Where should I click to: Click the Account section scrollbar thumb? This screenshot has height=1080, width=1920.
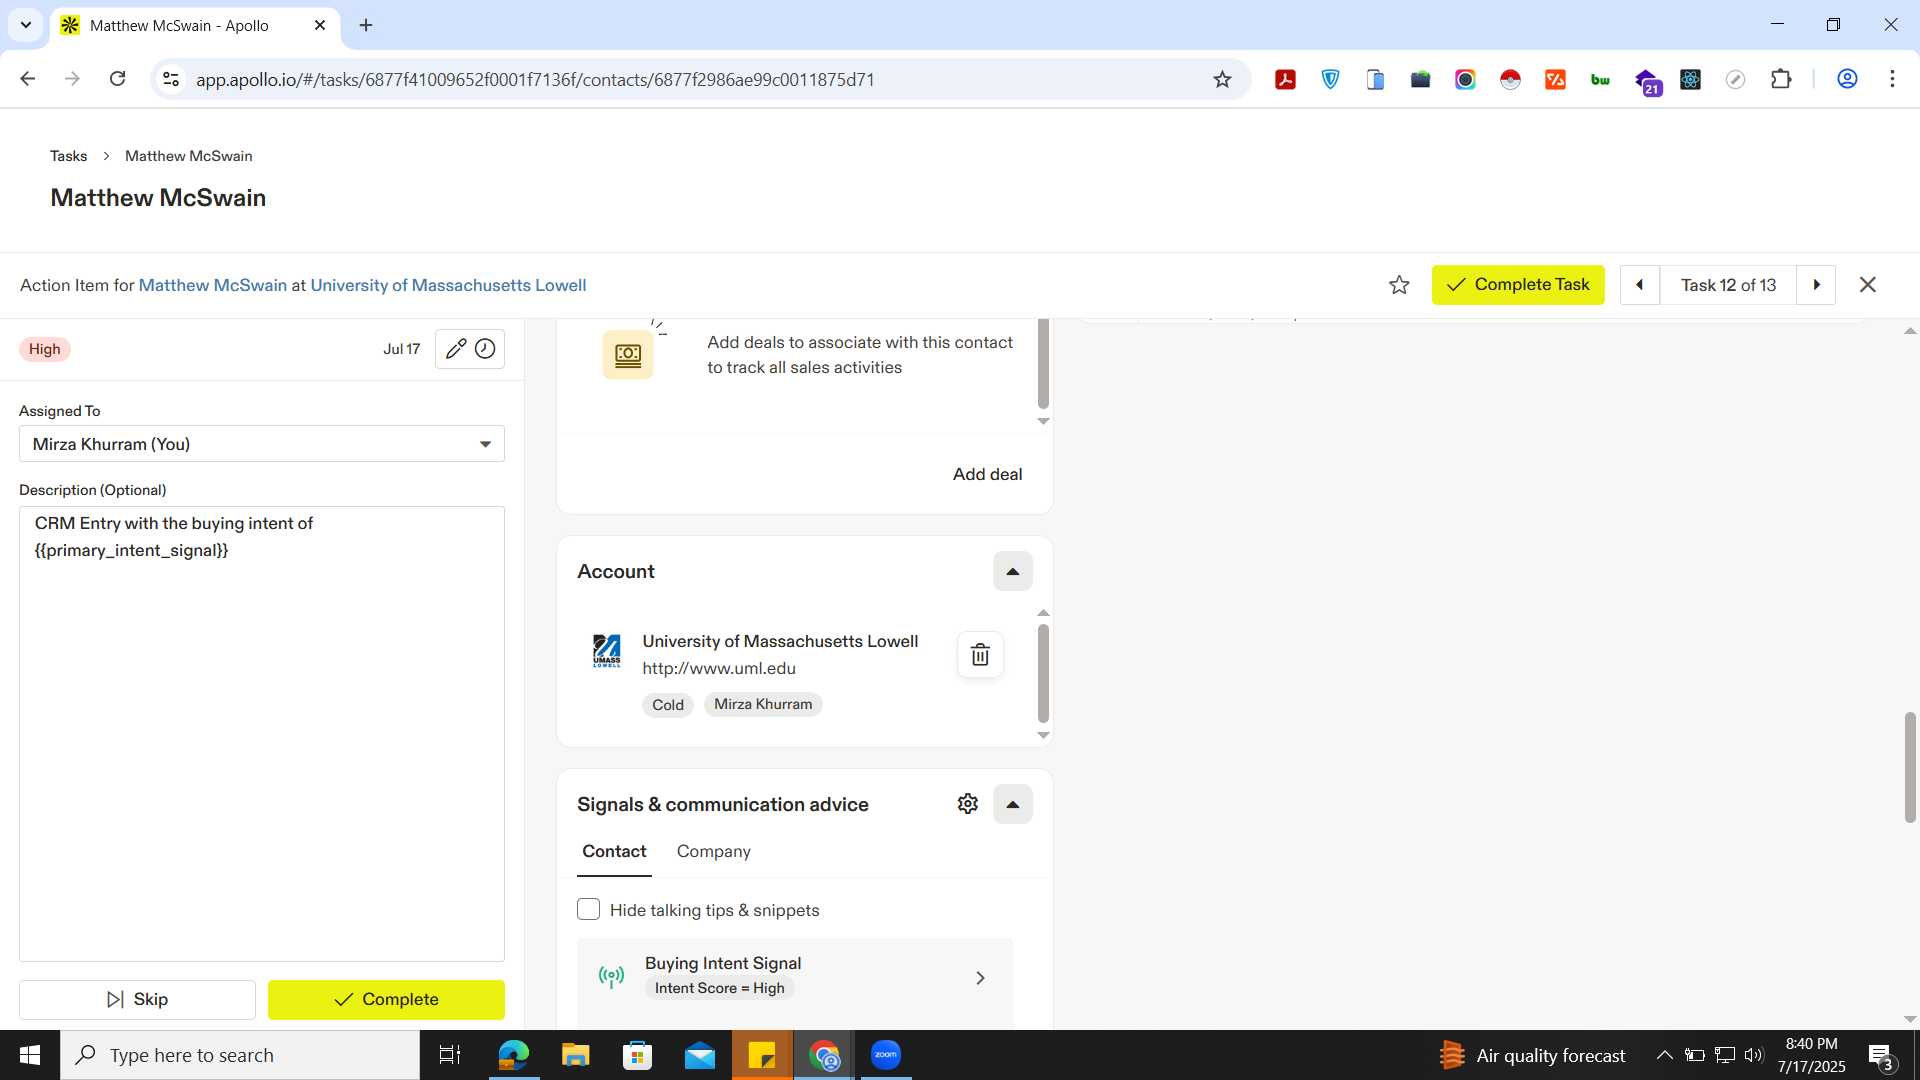[x=1043, y=673]
